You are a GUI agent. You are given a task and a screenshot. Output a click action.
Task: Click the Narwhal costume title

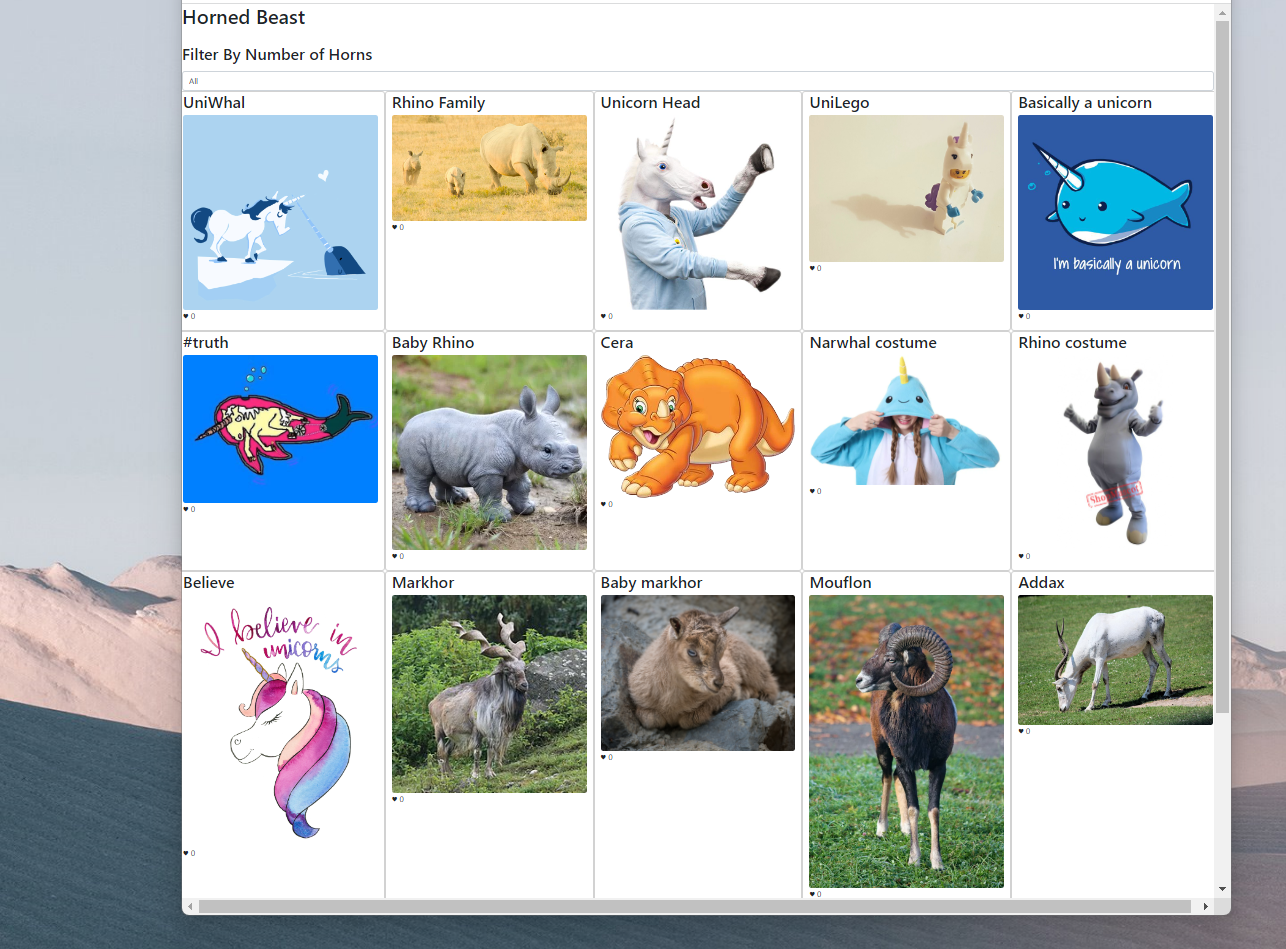pos(873,343)
